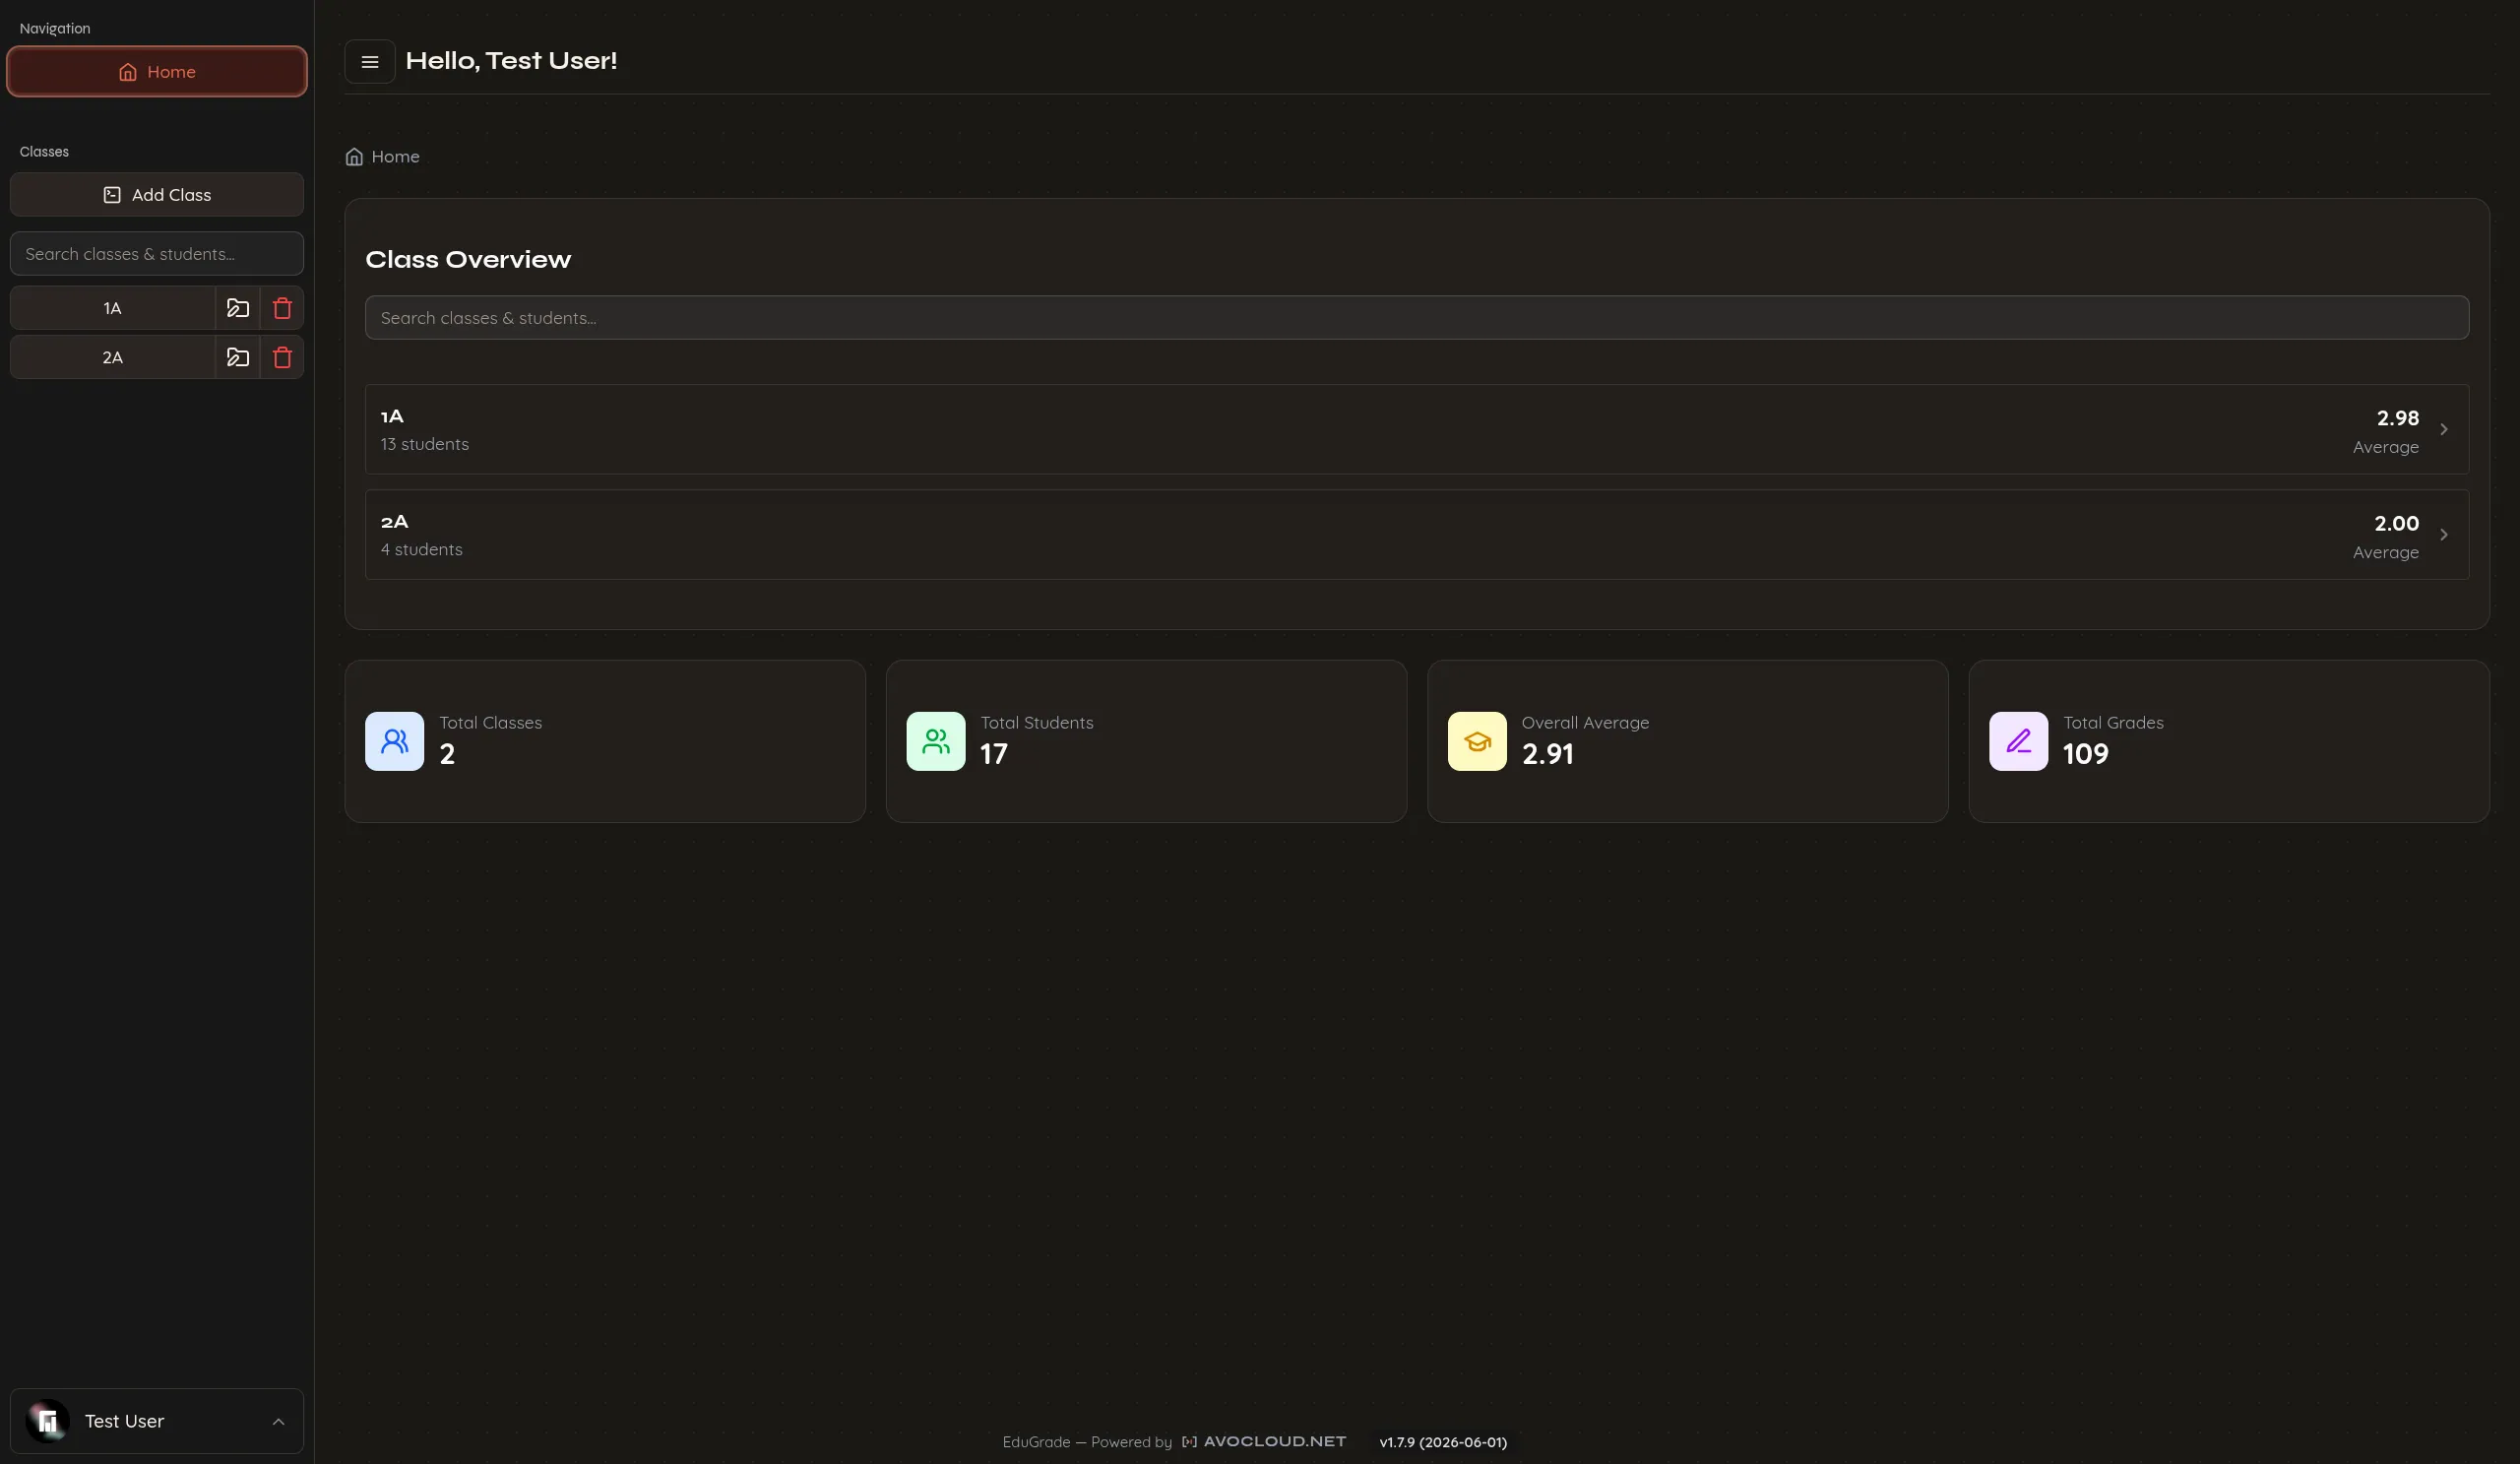Focus the sidebar search classes & students field
Image resolution: width=2520 pixels, height=1464 pixels.
(157, 254)
